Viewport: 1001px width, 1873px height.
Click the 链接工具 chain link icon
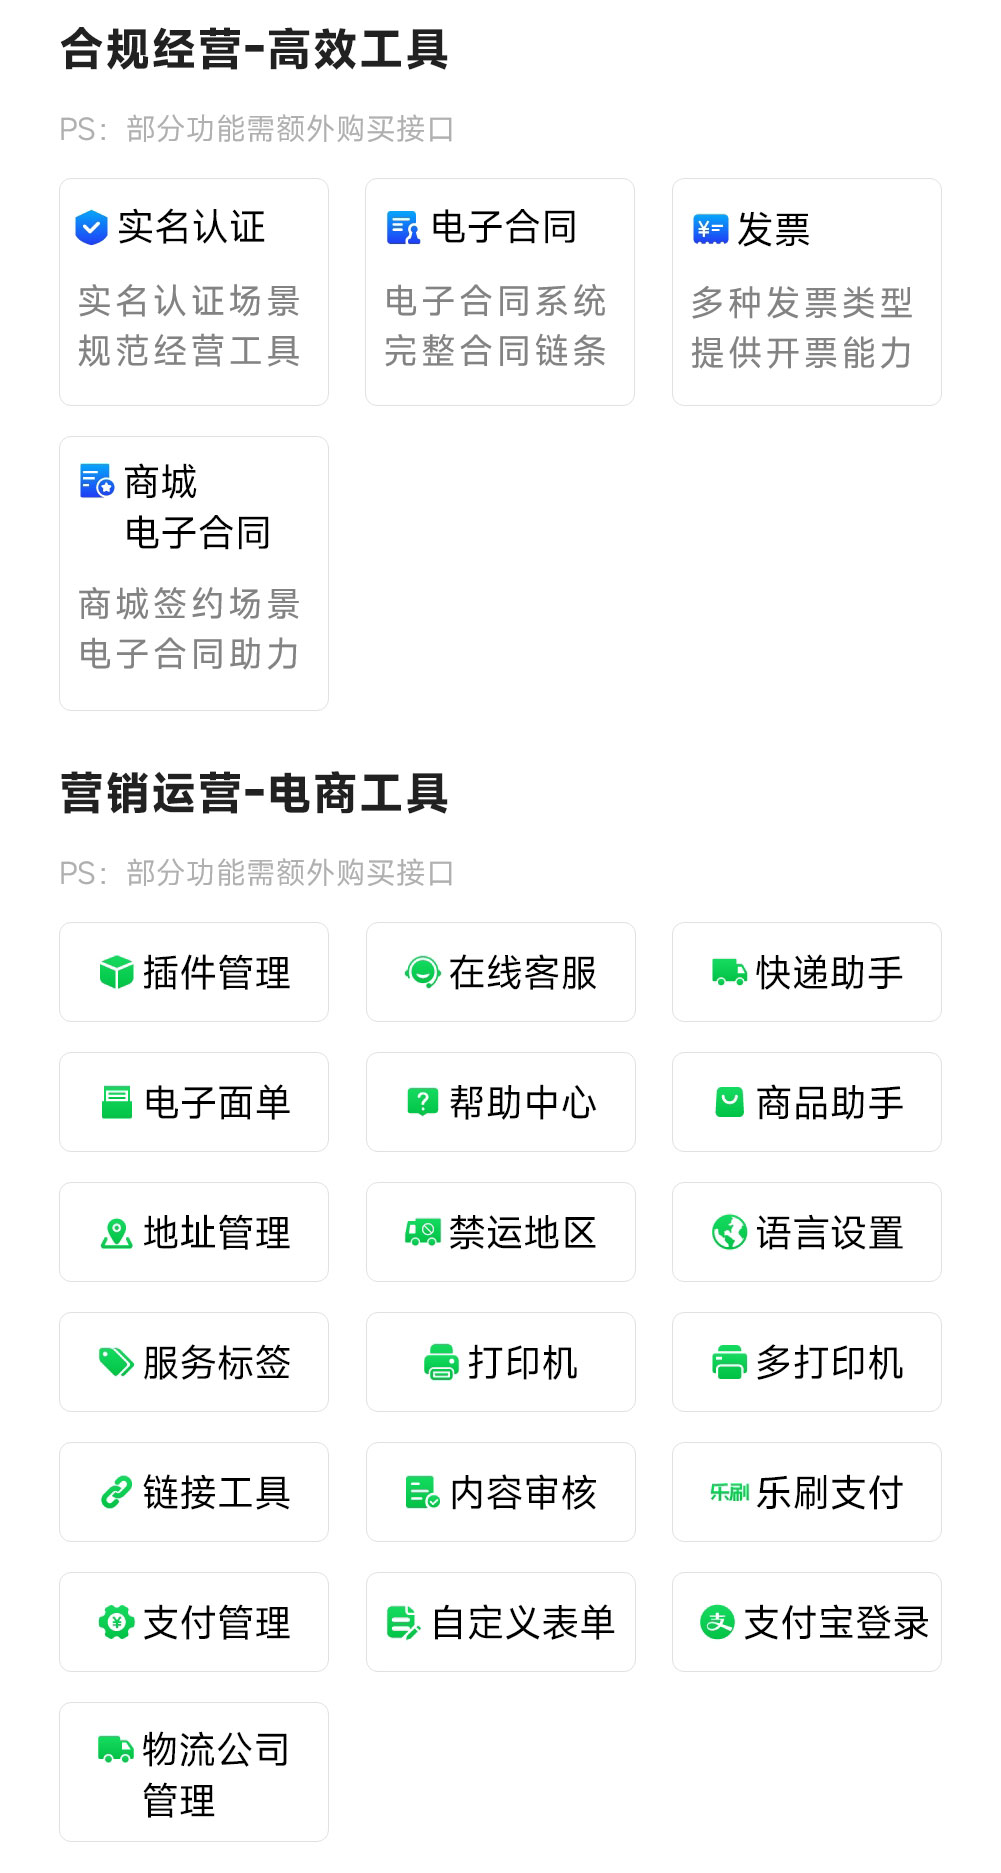pos(116,1492)
